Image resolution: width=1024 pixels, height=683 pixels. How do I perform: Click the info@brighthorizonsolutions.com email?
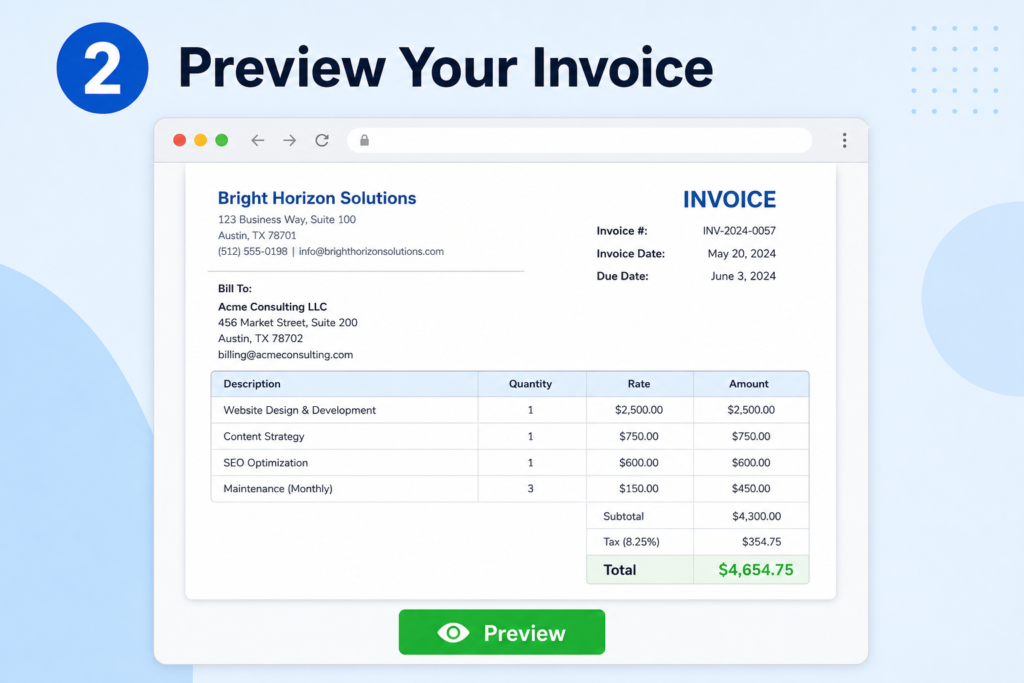tap(371, 251)
